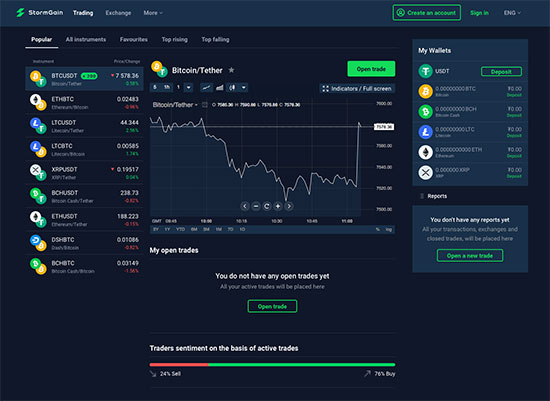Viewport: 550px width, 401px height.
Task: Open the Trading section
Action: click(83, 13)
